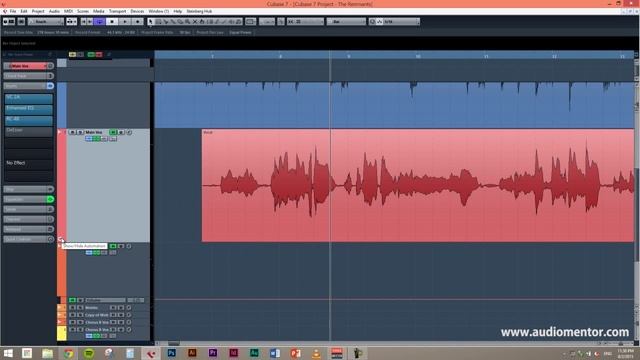Click the green global Read button above the track list
The image size is (640, 360).
(91, 54)
